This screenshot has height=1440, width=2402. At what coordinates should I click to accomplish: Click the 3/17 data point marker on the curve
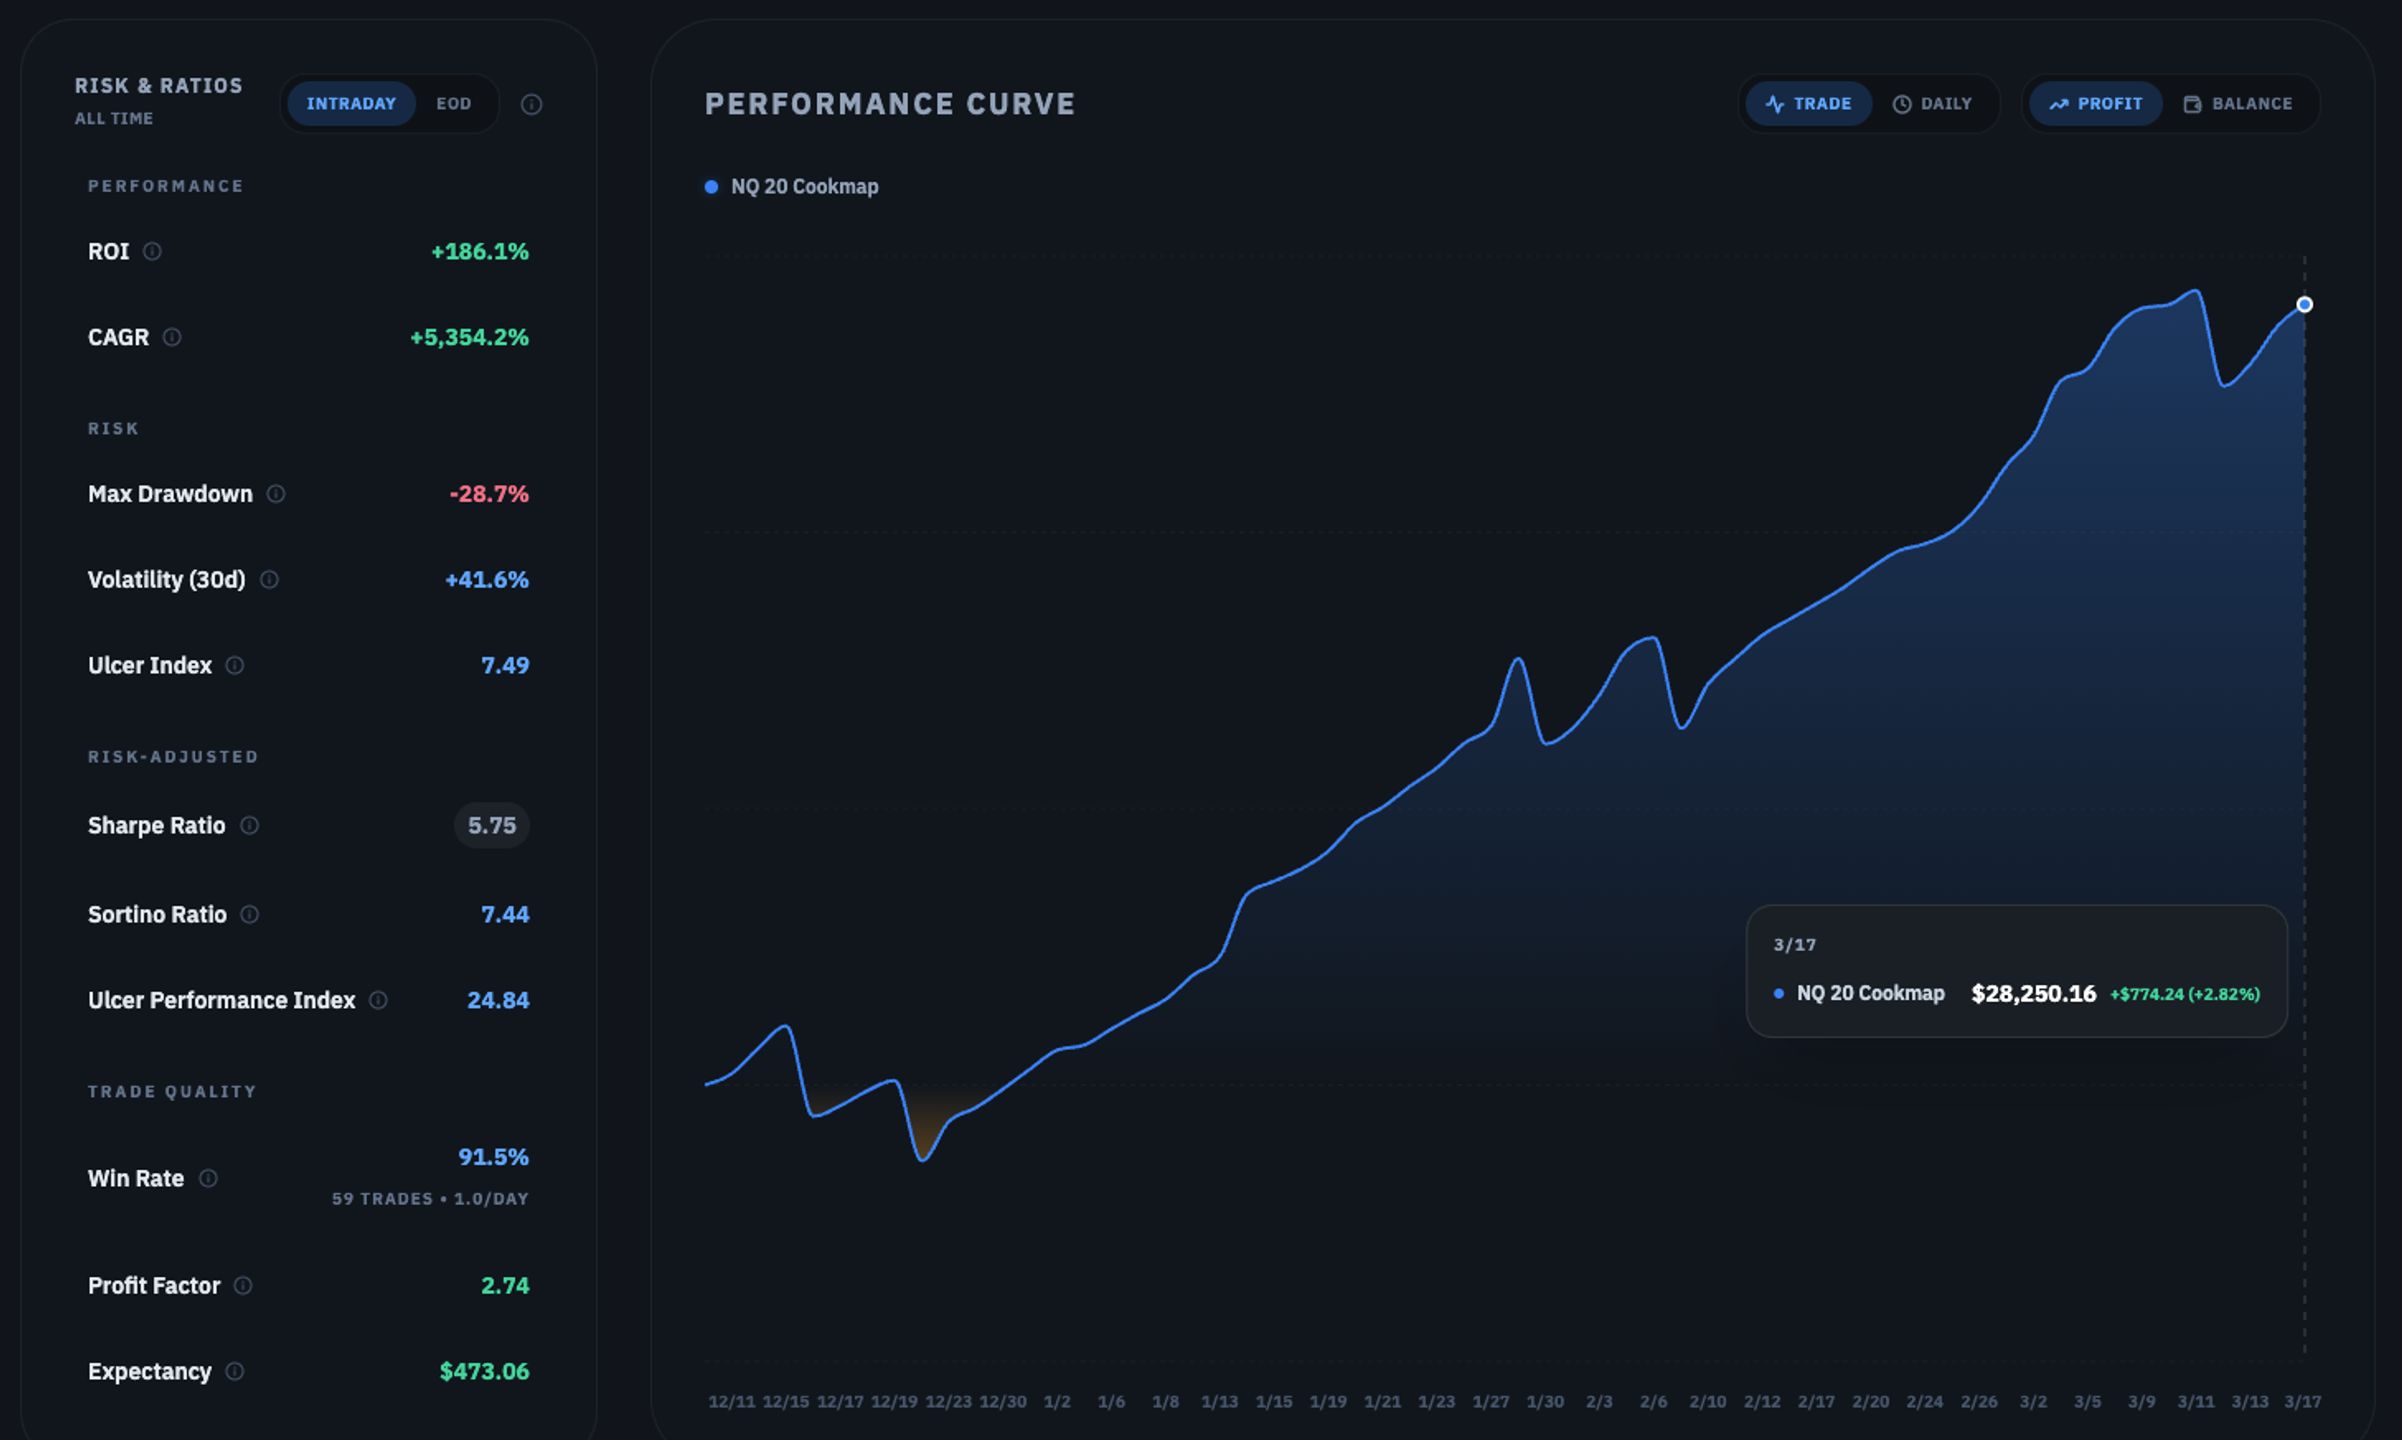(2304, 305)
